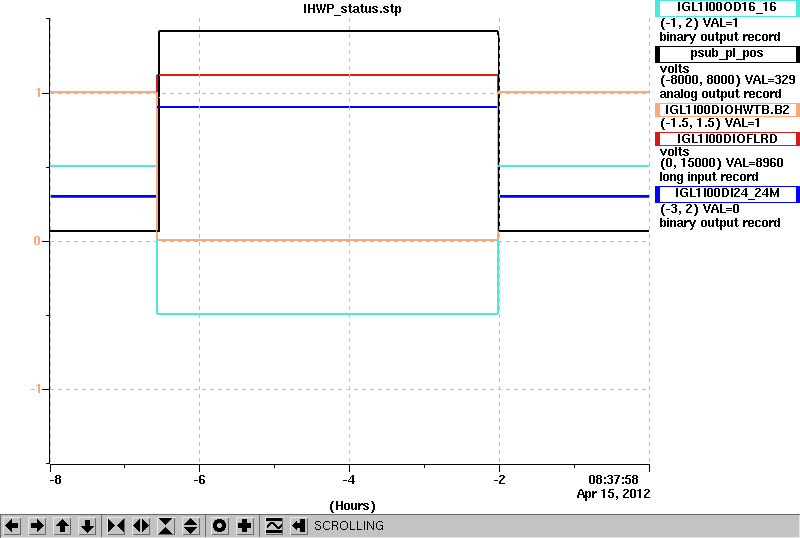Click the plus-sign toolbar icon
800x538 pixels.
click(245, 526)
